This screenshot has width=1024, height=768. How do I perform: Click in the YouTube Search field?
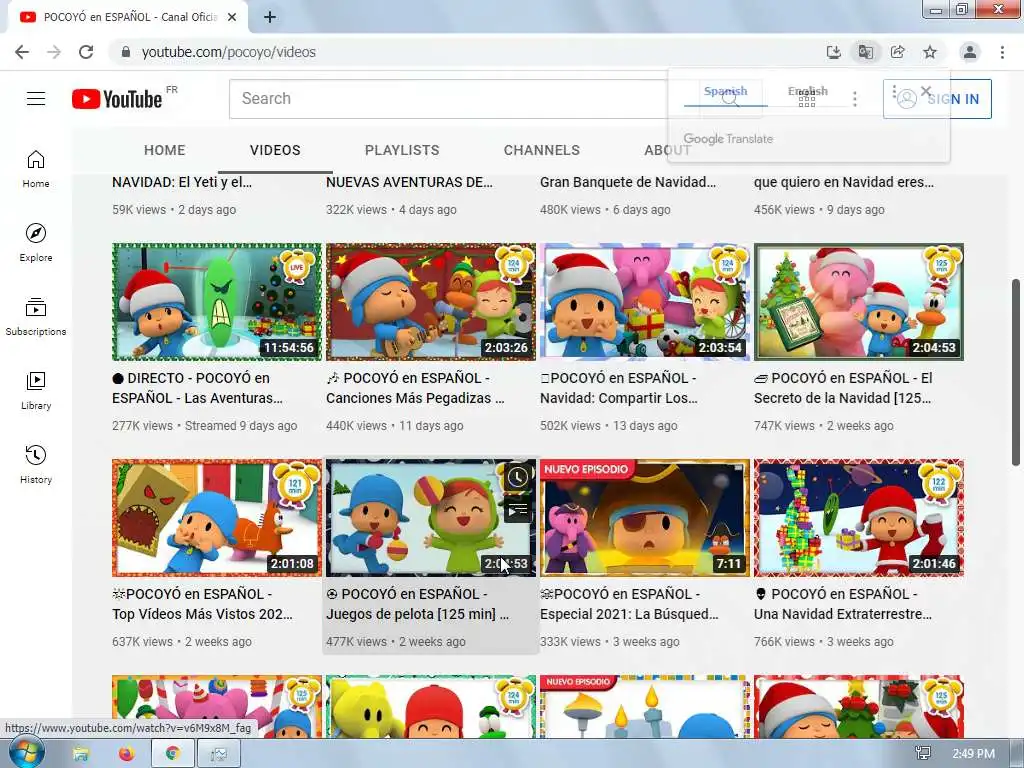tap(464, 99)
